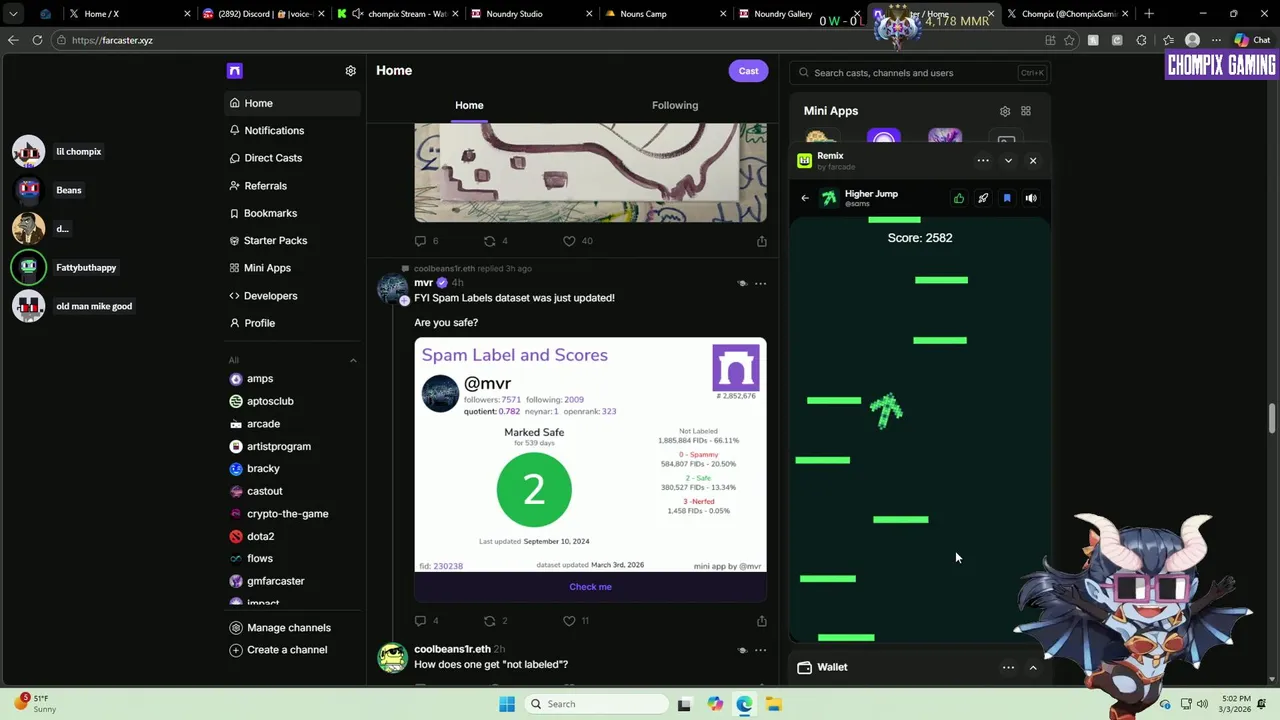Expand the Wallet panel chevron
Screen dimensions: 1280x720
click(x=1033, y=667)
